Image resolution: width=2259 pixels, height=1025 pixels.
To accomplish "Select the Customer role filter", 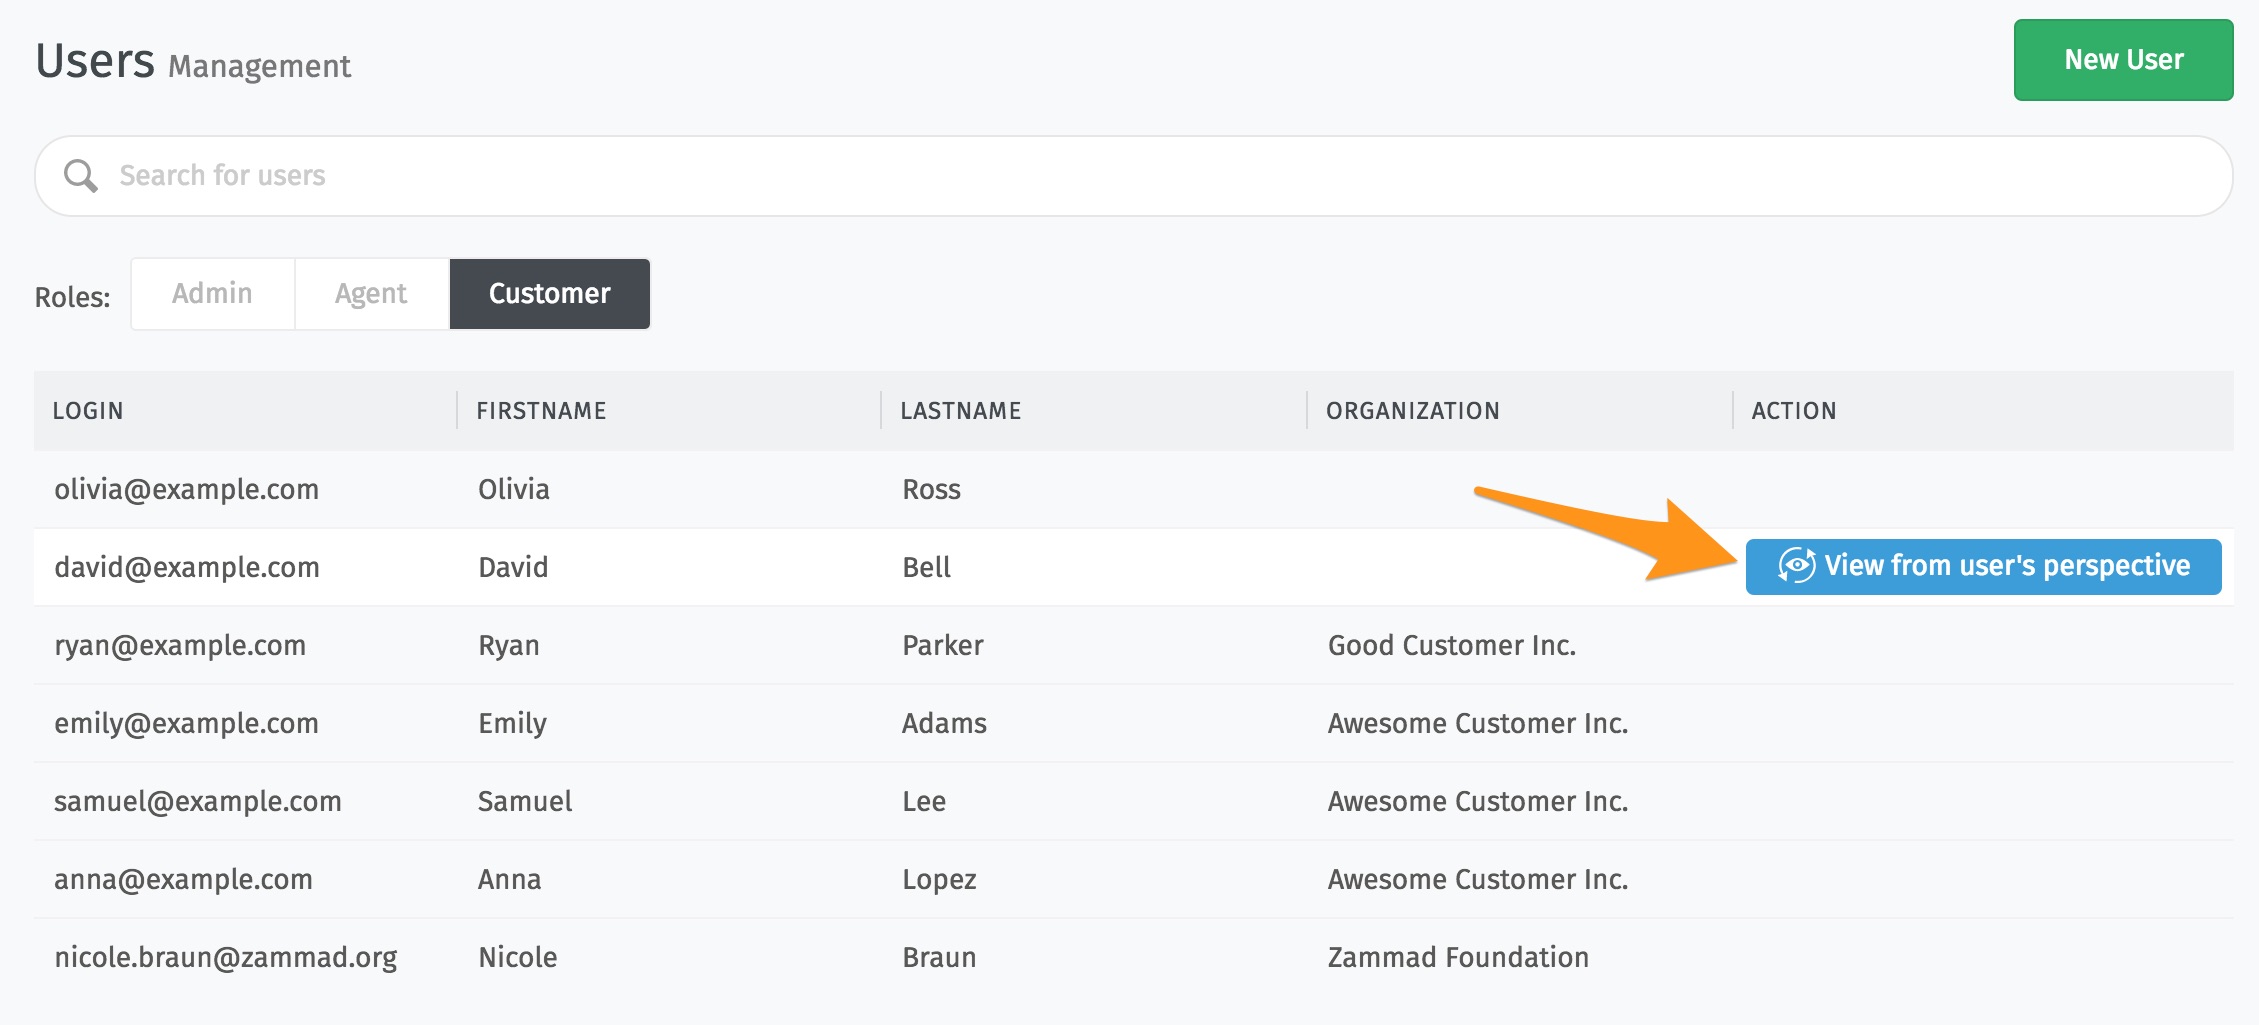I will (x=549, y=294).
